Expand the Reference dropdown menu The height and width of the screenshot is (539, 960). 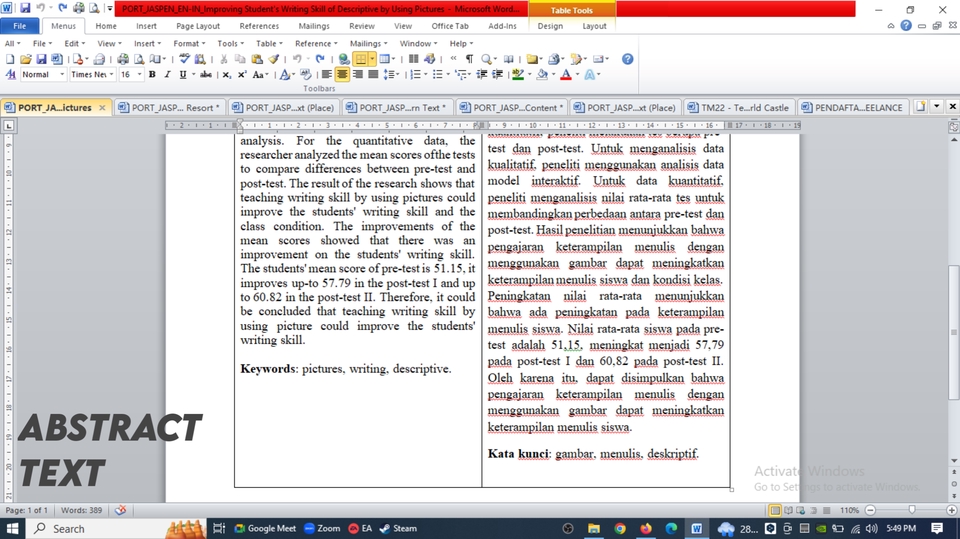(x=316, y=43)
